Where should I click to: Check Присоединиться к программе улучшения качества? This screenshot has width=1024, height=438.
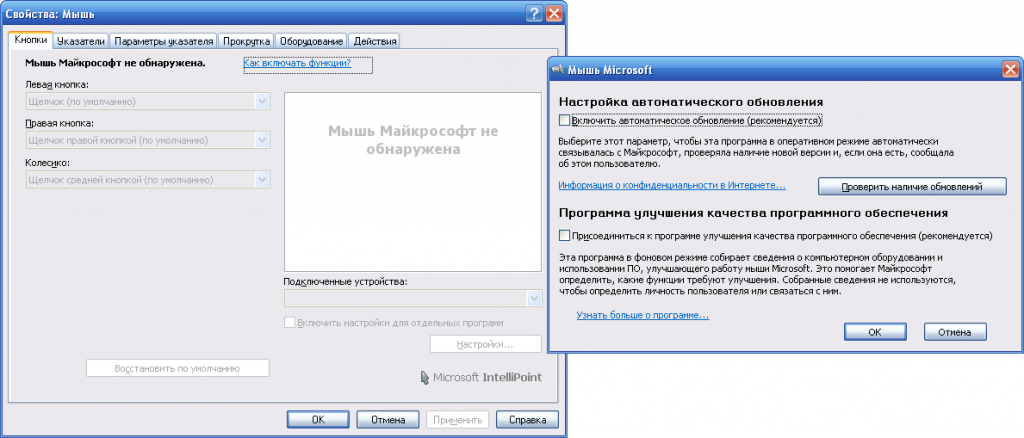564,234
